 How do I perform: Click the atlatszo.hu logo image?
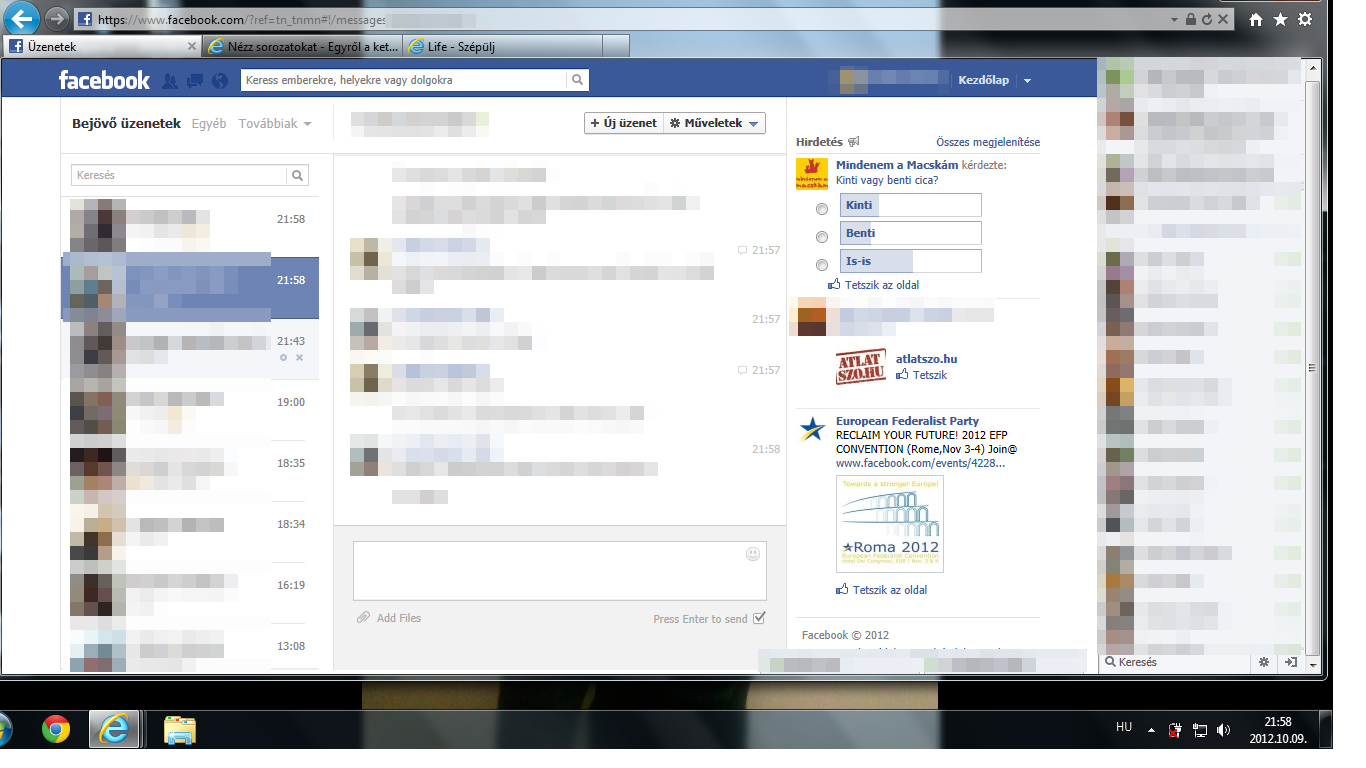(x=861, y=367)
